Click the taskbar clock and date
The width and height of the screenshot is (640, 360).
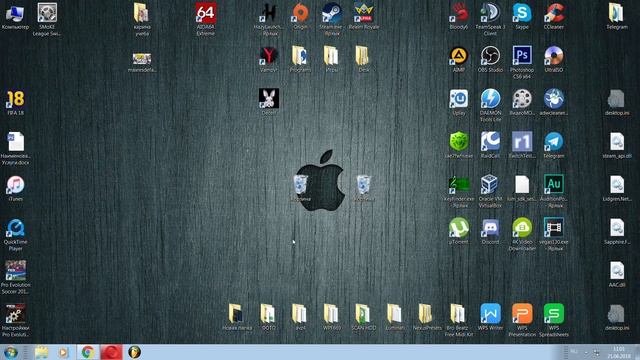pos(619,353)
